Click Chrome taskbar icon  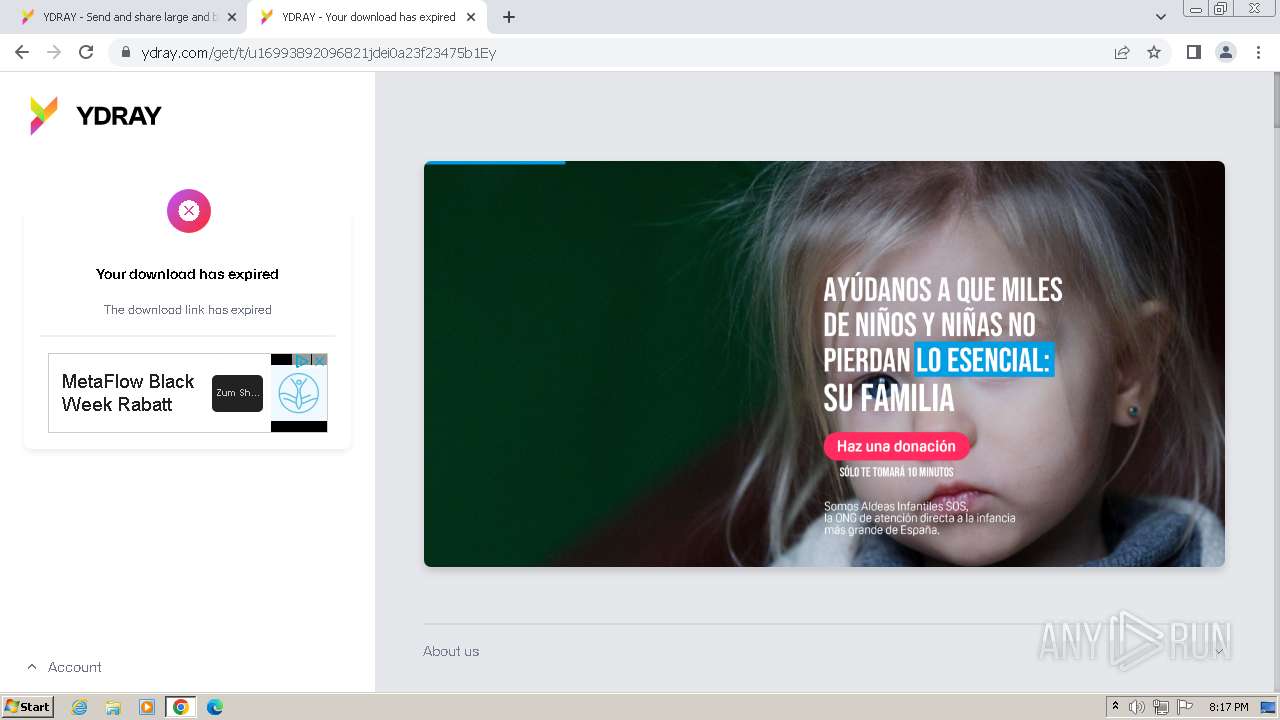181,707
